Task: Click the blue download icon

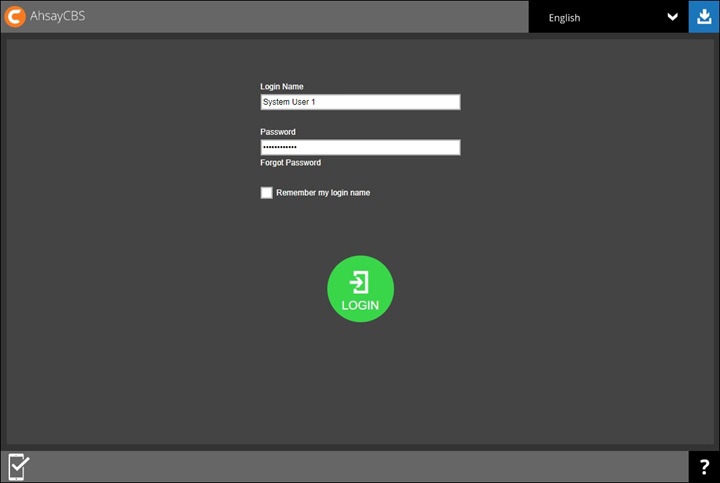Action: [x=703, y=17]
